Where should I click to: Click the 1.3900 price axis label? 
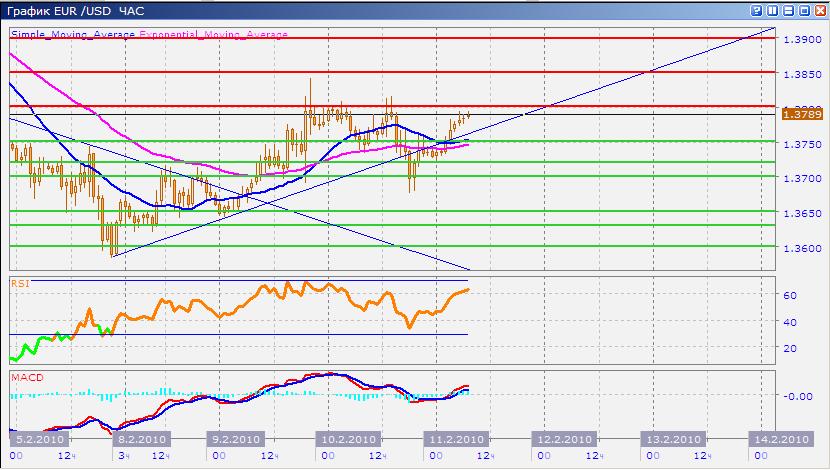[804, 39]
